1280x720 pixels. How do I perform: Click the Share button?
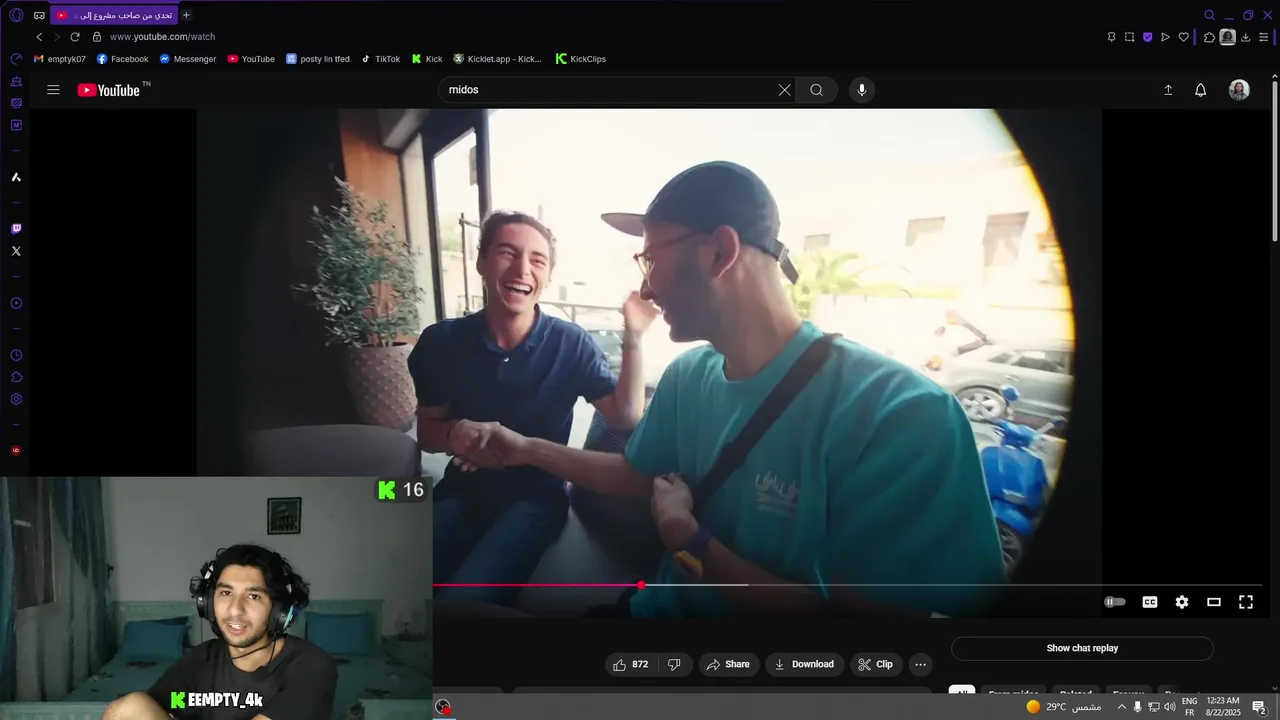[728, 664]
